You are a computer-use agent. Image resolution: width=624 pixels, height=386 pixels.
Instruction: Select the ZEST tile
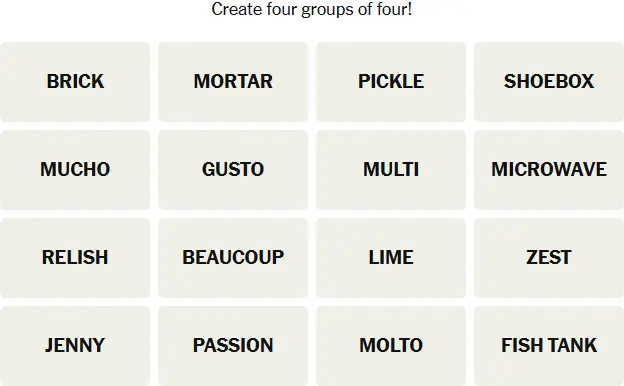(549, 258)
